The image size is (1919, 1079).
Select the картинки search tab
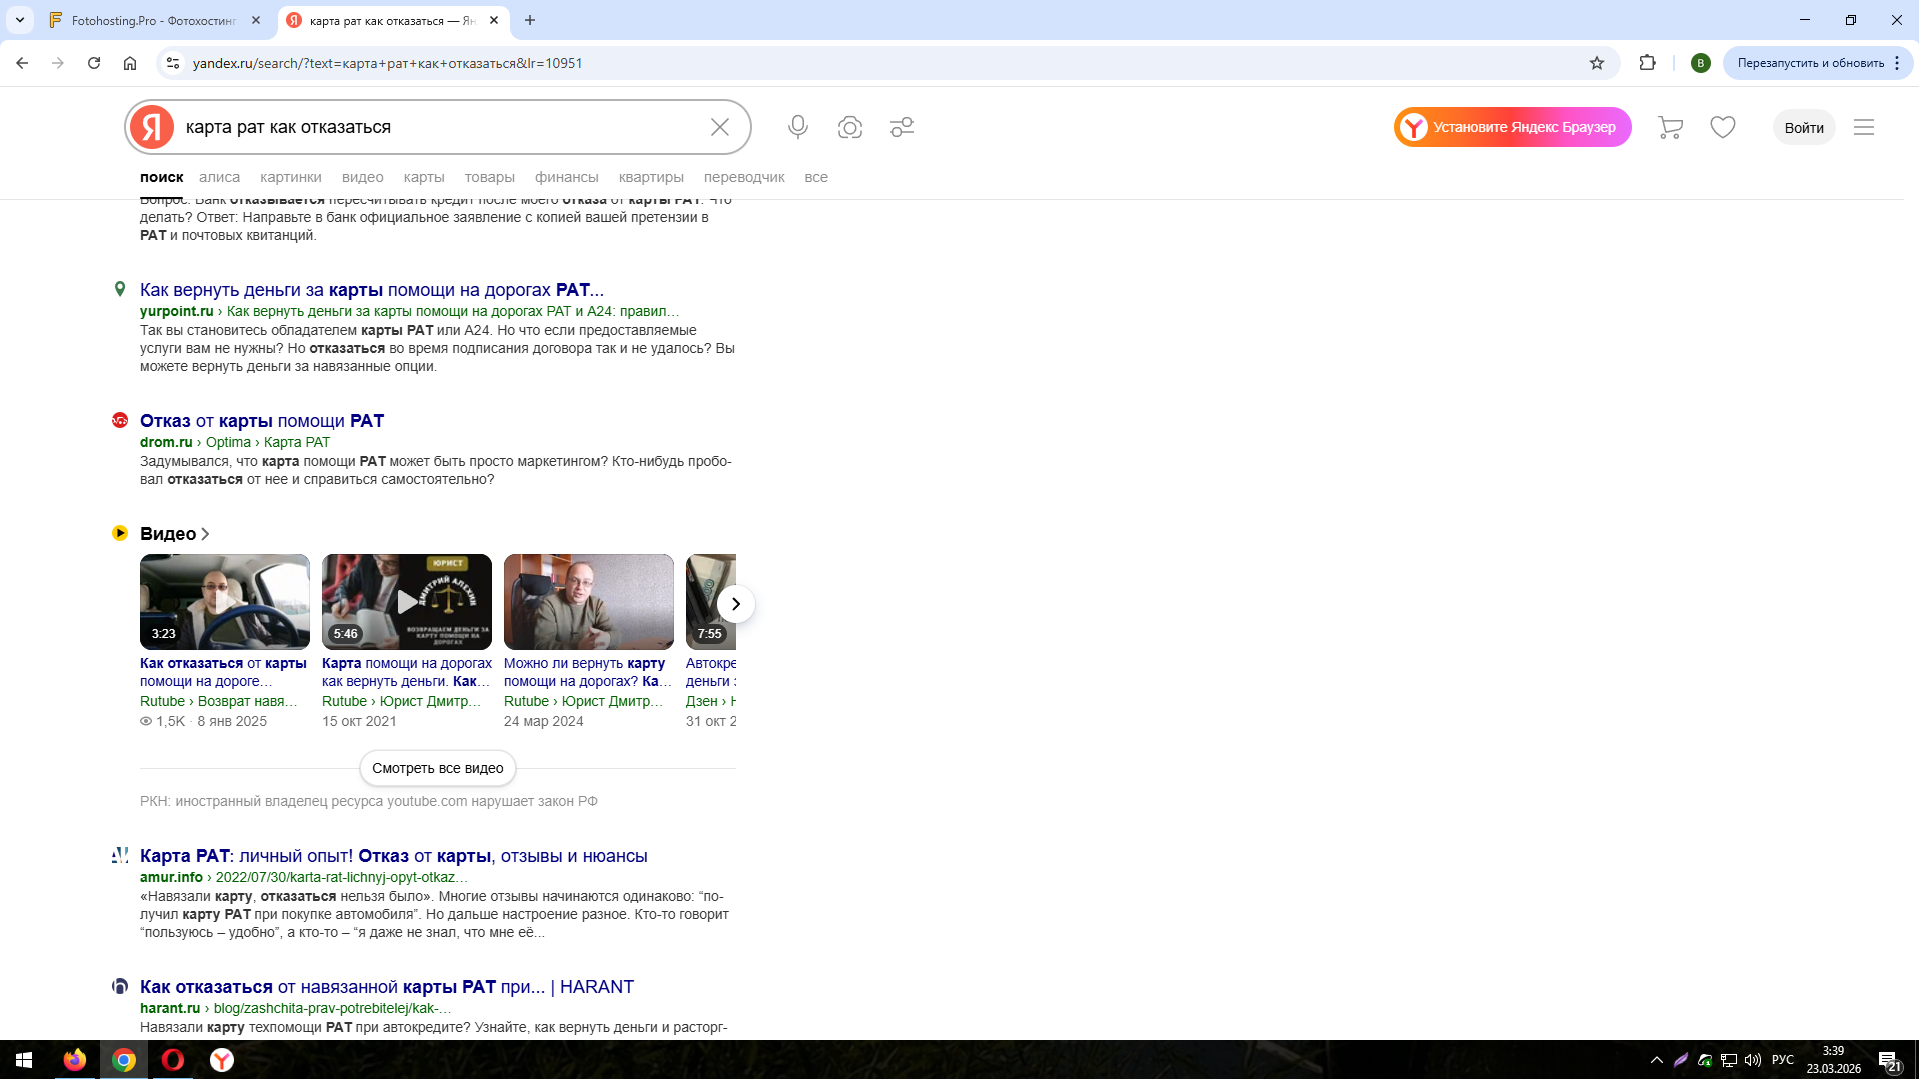tap(291, 177)
